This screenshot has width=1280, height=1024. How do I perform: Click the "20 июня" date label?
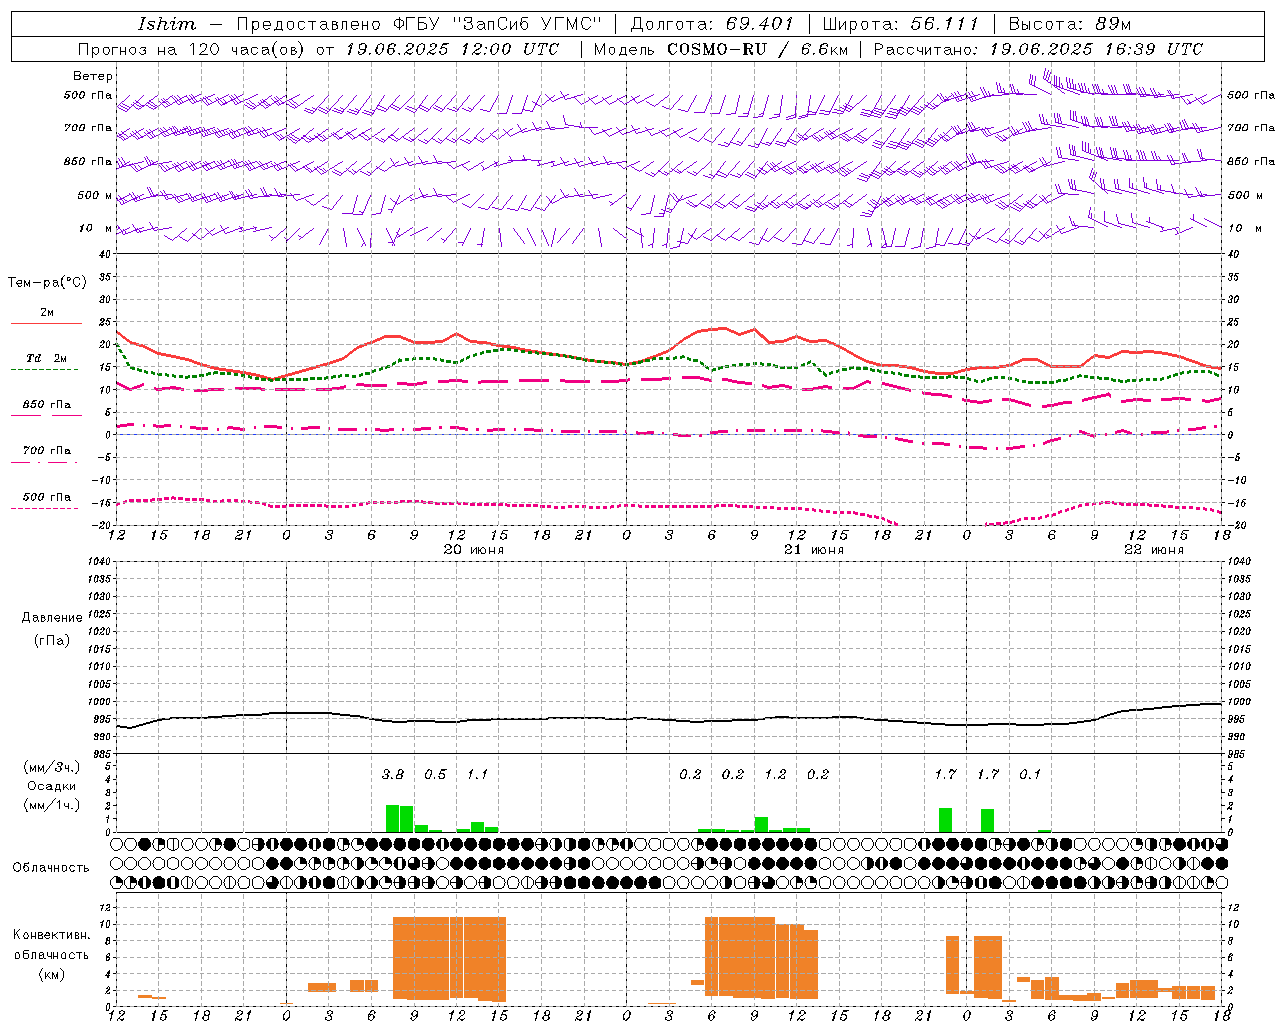tap(474, 550)
